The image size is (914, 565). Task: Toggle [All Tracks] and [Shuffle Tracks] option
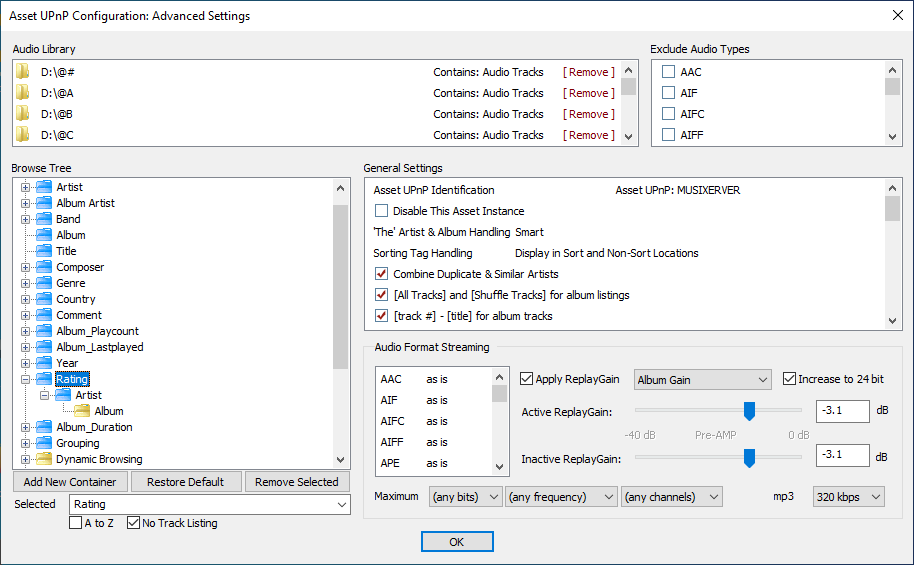point(381,294)
